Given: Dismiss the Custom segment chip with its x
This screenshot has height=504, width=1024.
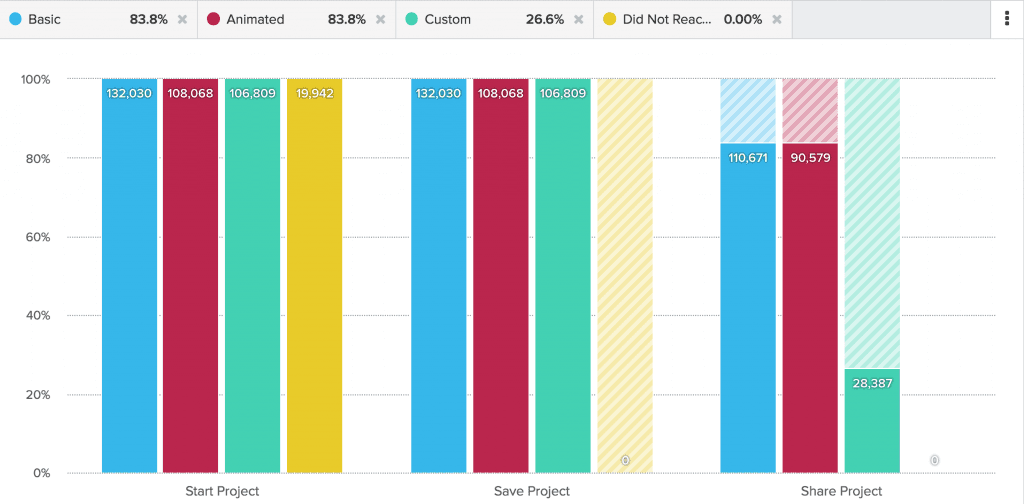Looking at the screenshot, I should (x=579, y=20).
